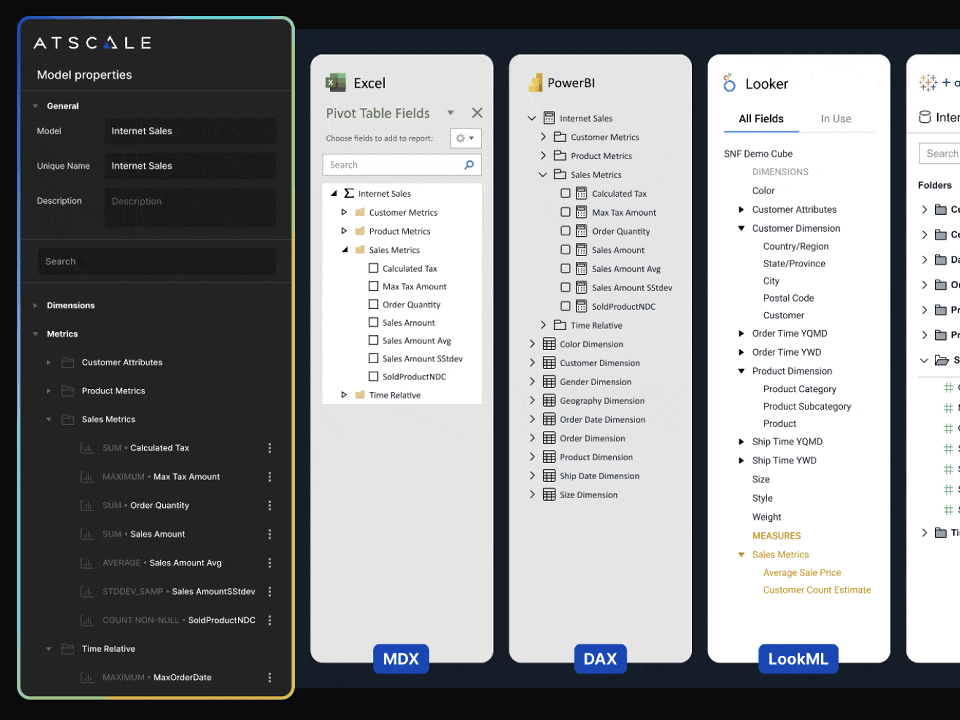Open Pivot Table Fields pane options dropdown

click(x=451, y=113)
